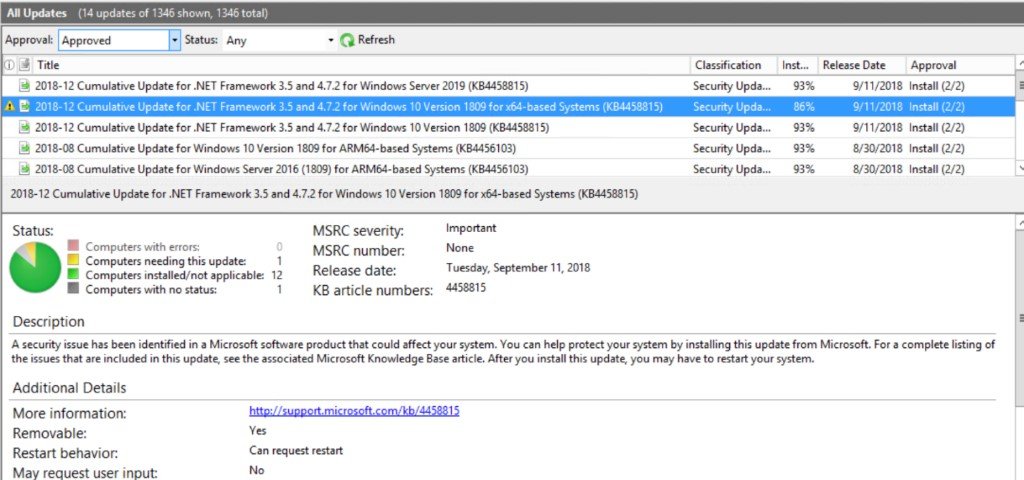Click the information icon column header
The height and width of the screenshot is (480, 1024).
coord(9,65)
